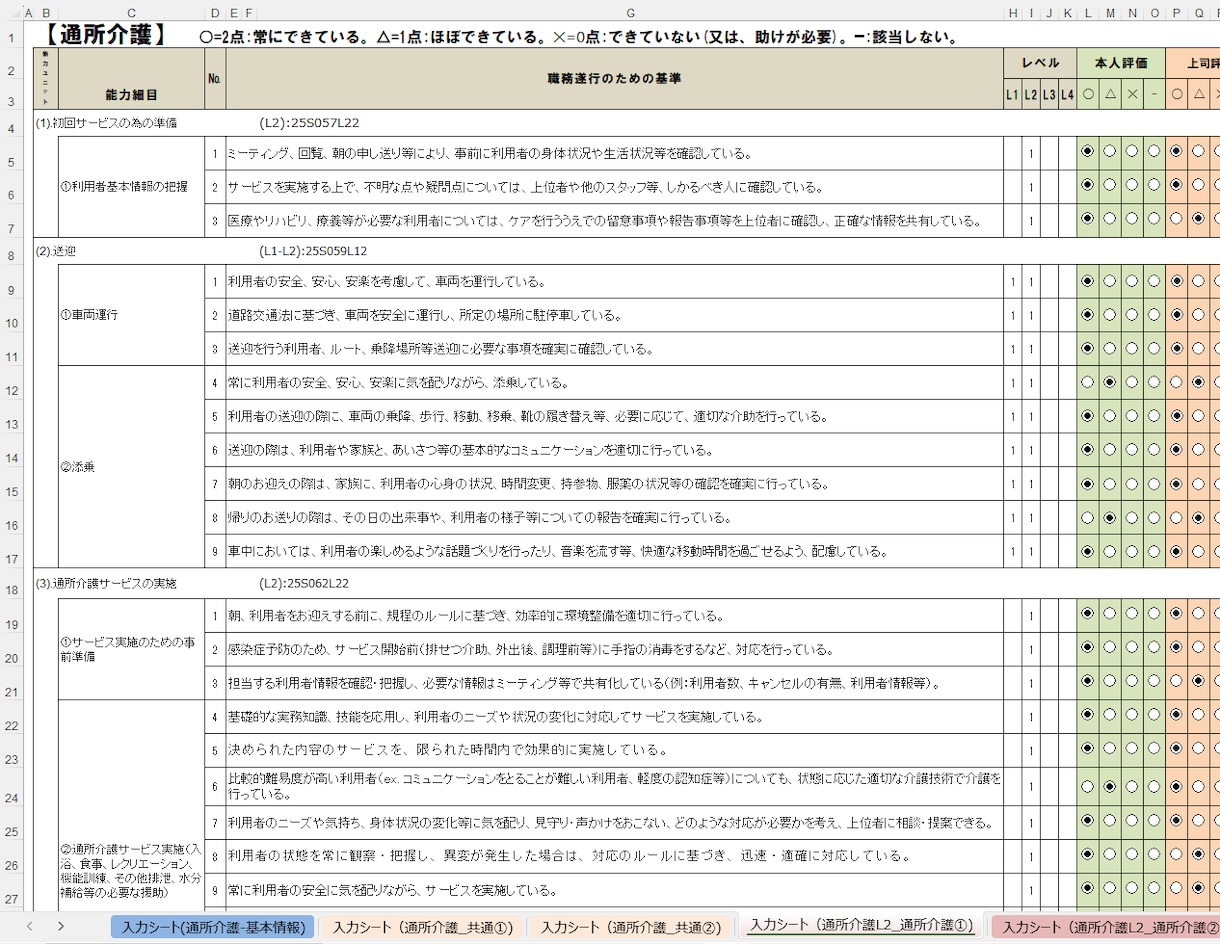The width and height of the screenshot is (1220, 944).
Task: Click code cell (L2):25S057L22
Action: pos(309,124)
